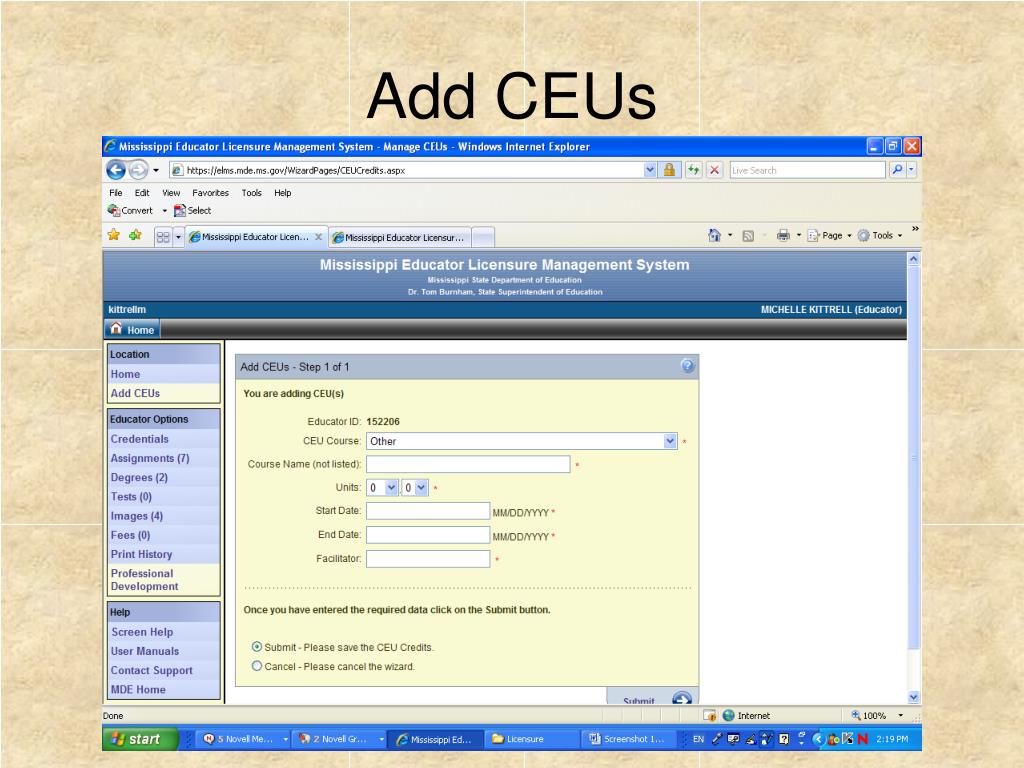
Task: Click the EN language indicator in tray
Action: [x=698, y=739]
